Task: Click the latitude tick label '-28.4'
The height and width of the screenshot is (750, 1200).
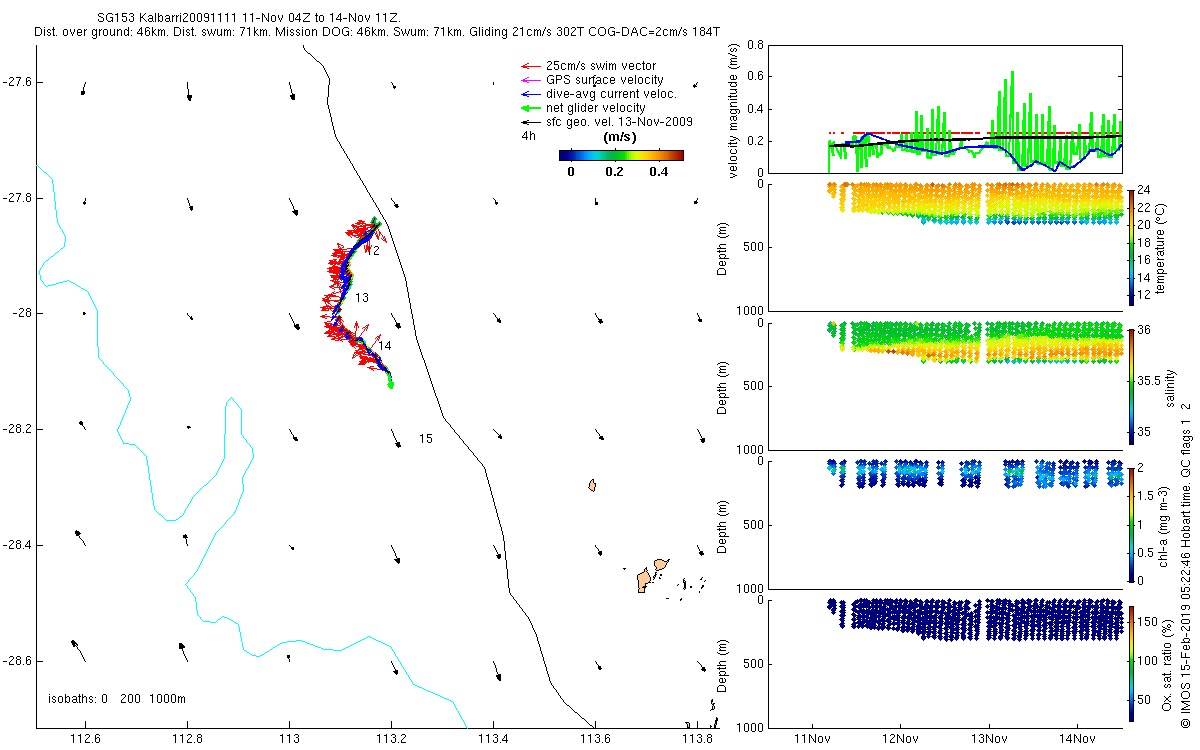Action: pyautogui.click(x=19, y=545)
